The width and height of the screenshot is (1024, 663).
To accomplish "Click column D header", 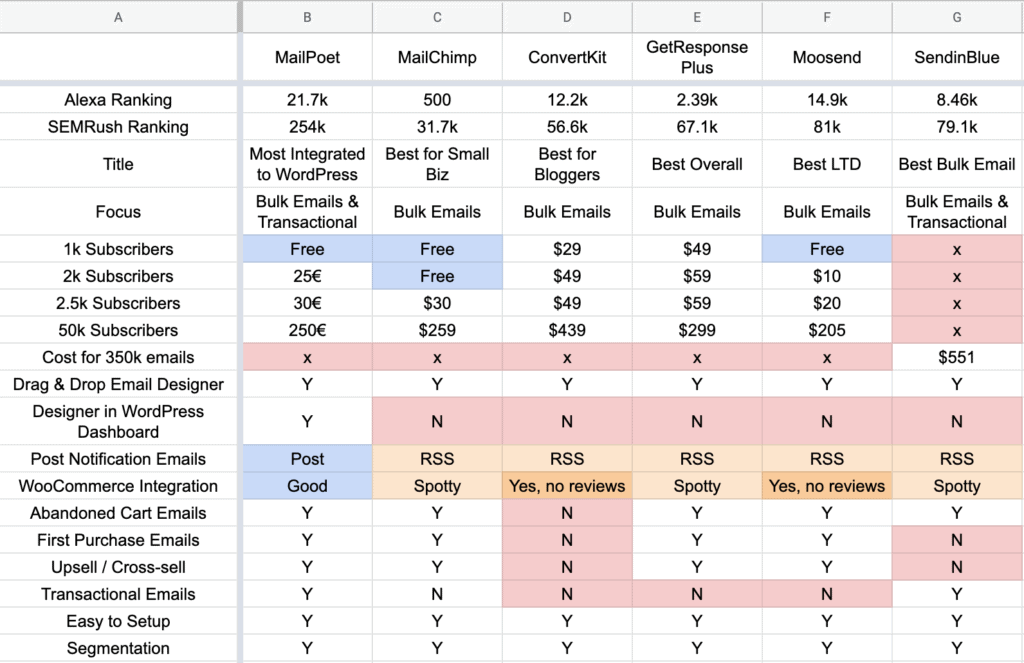I will [x=567, y=17].
